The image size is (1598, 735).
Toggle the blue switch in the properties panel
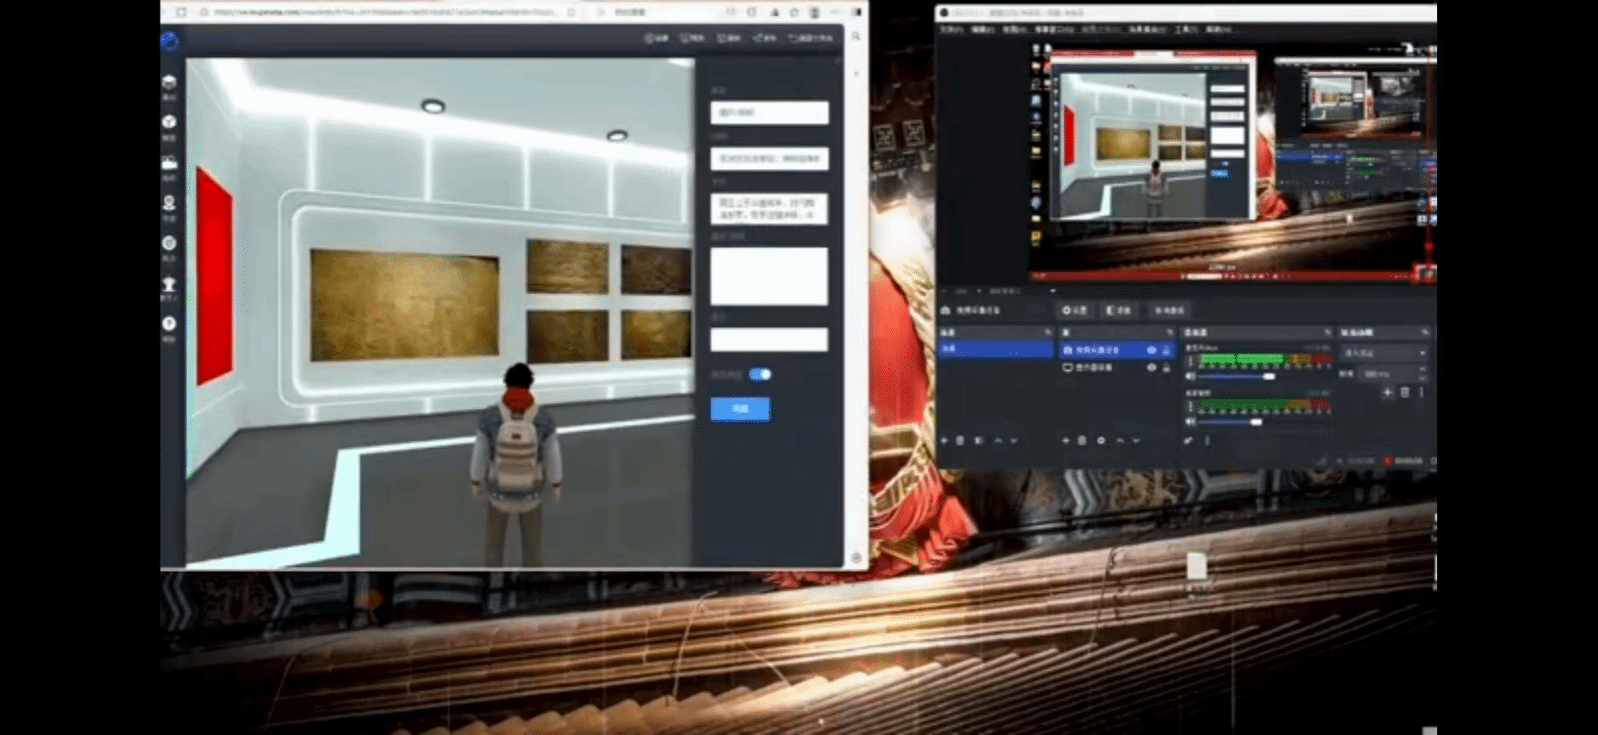point(760,374)
